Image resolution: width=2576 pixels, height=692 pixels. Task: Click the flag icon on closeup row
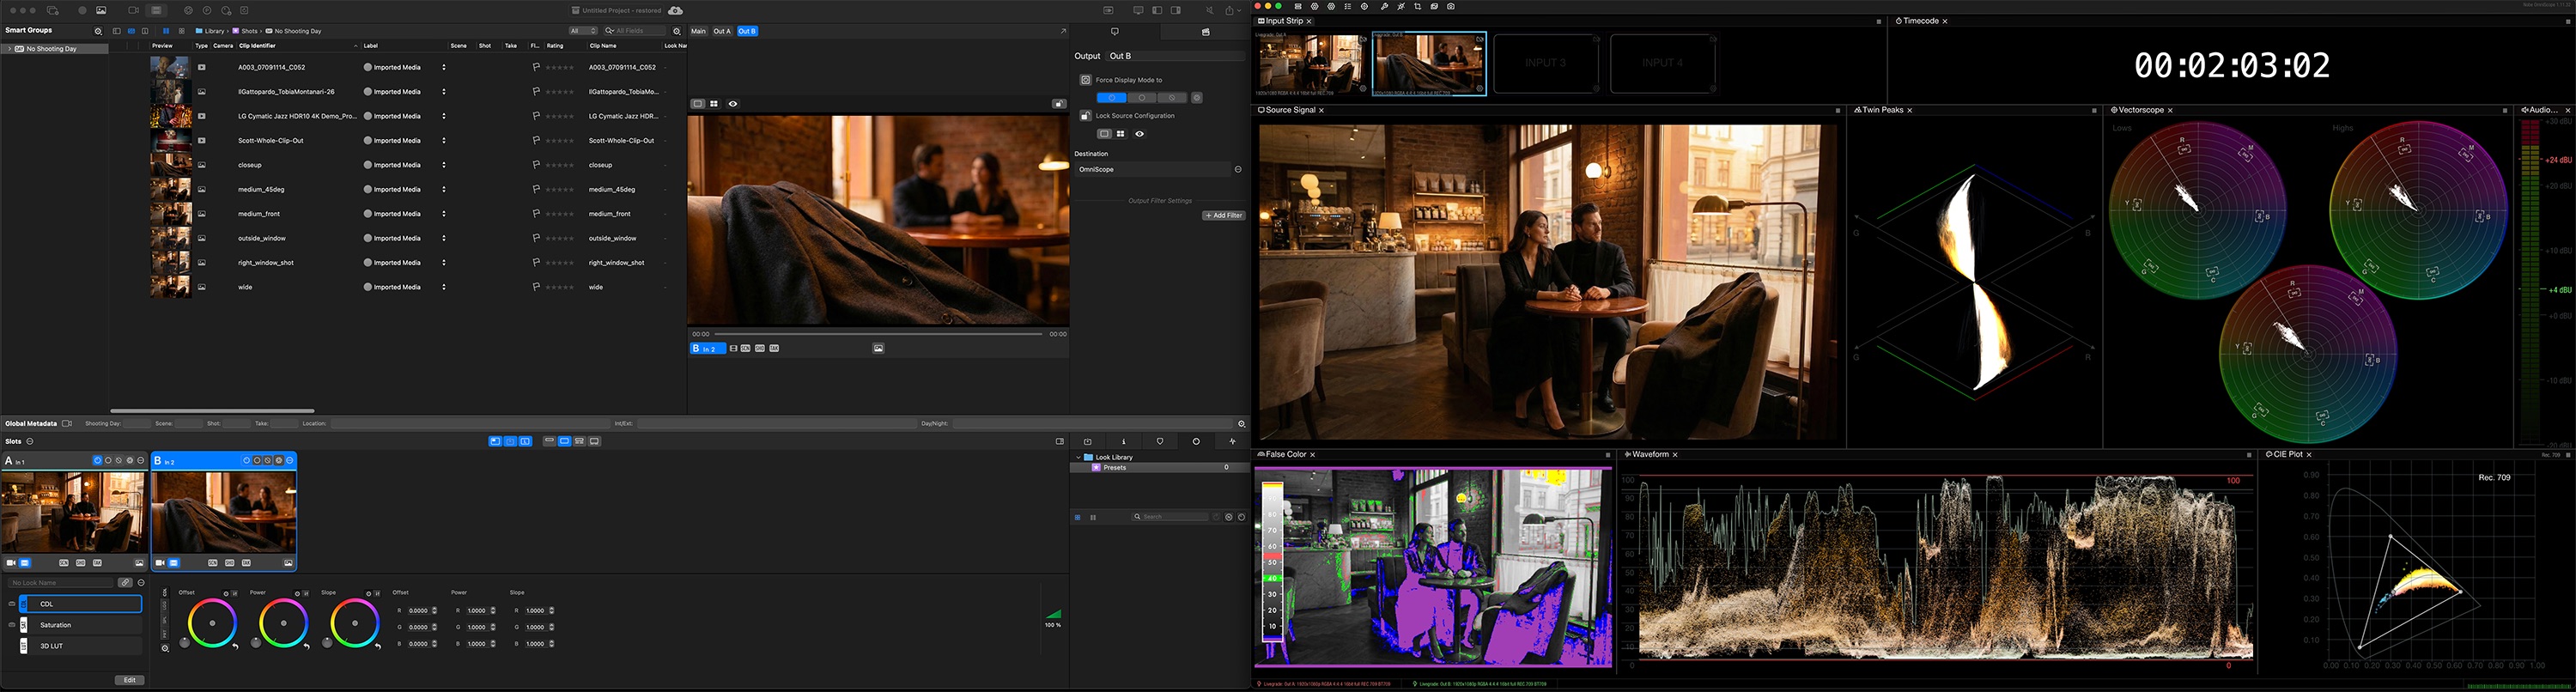pyautogui.click(x=536, y=165)
